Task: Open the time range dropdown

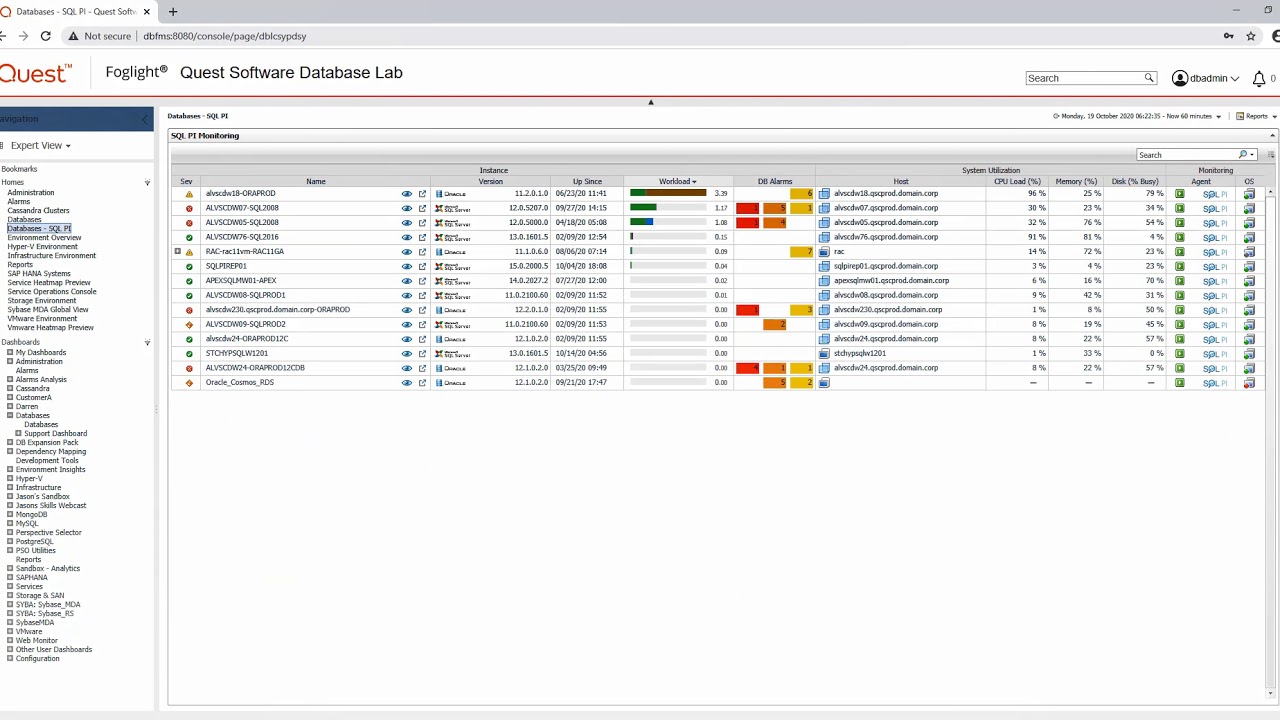Action: coord(1218,117)
